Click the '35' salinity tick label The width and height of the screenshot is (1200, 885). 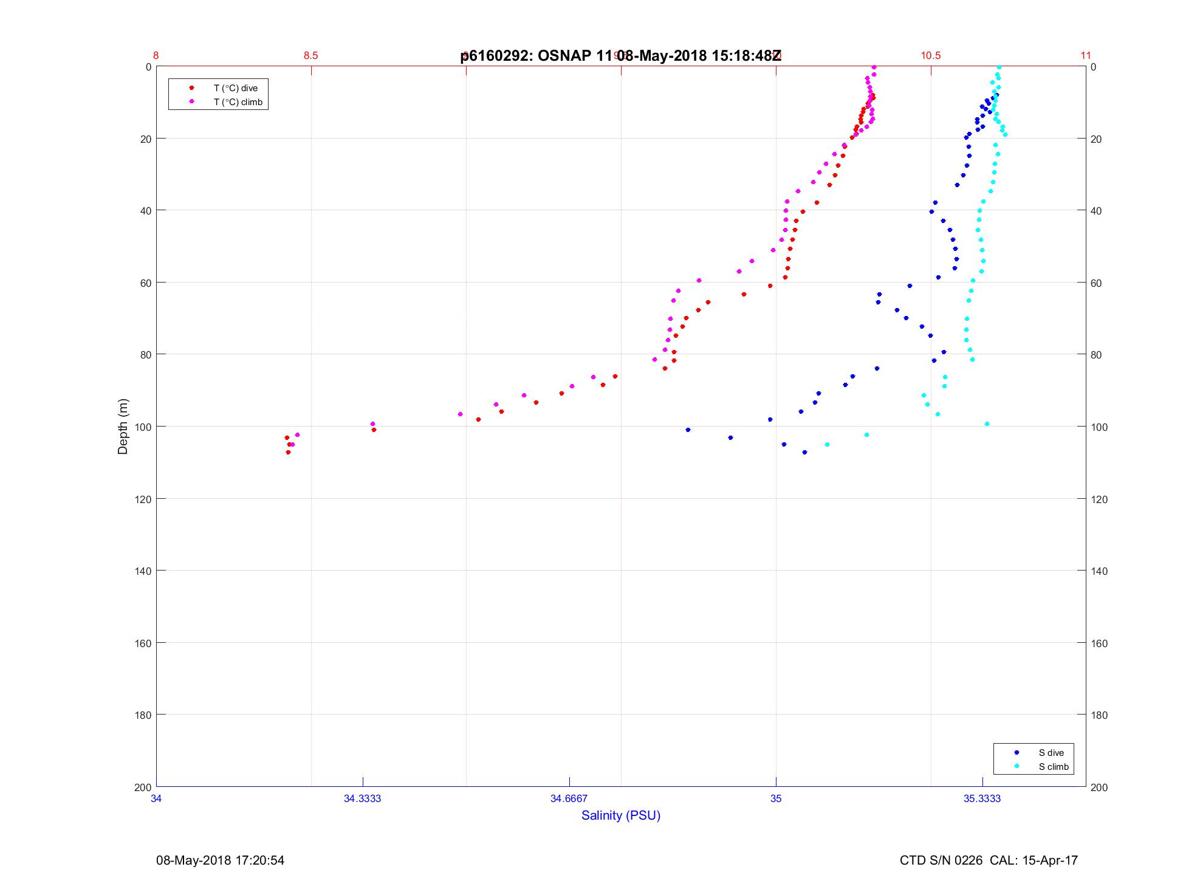(776, 798)
